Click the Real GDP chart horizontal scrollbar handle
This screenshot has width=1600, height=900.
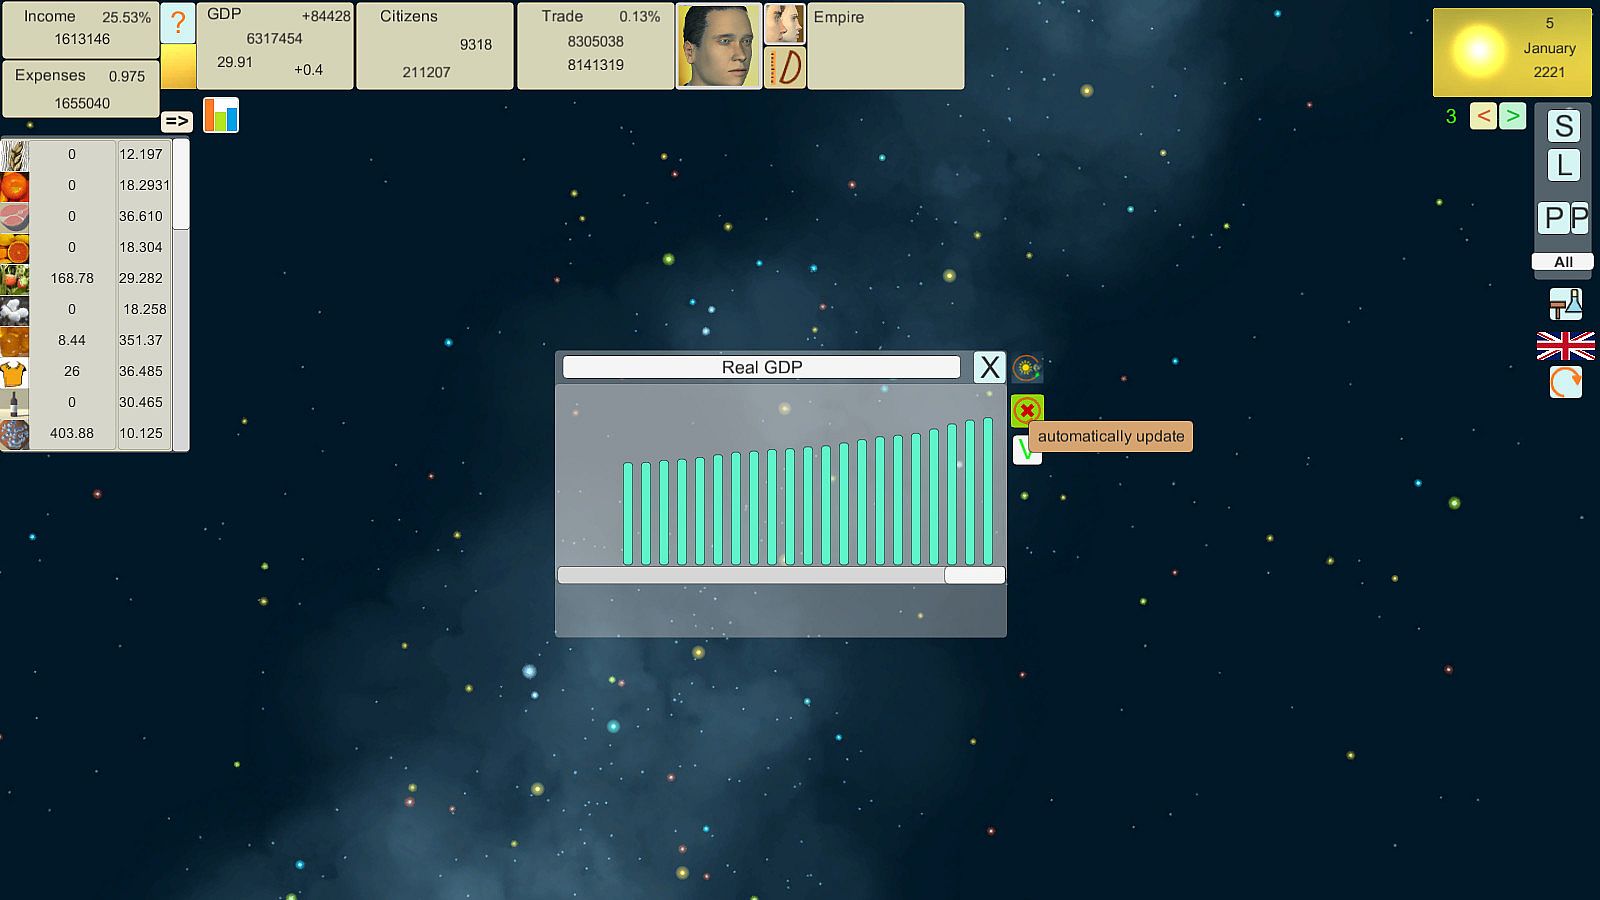[x=975, y=575]
